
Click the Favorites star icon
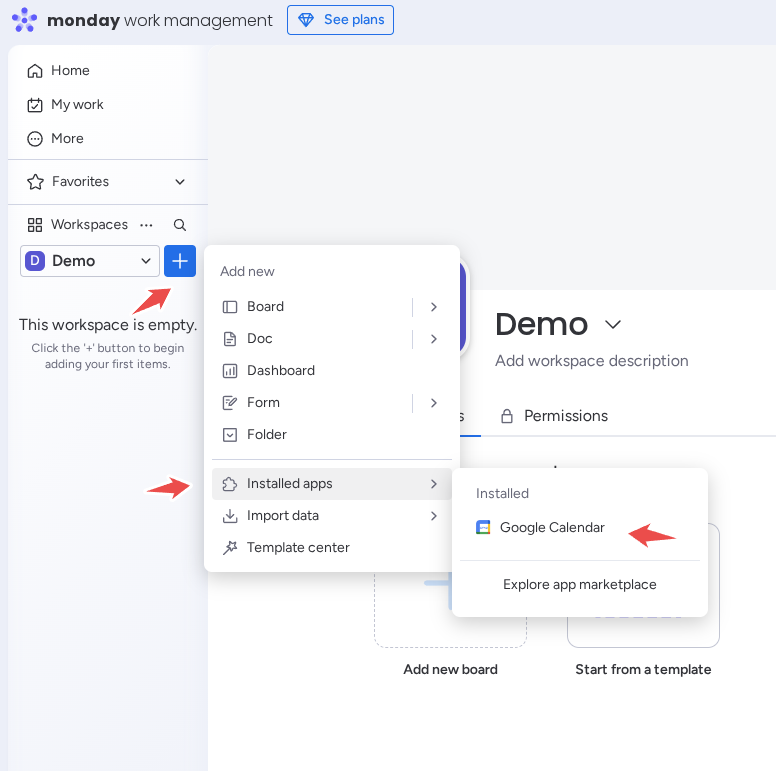point(35,182)
